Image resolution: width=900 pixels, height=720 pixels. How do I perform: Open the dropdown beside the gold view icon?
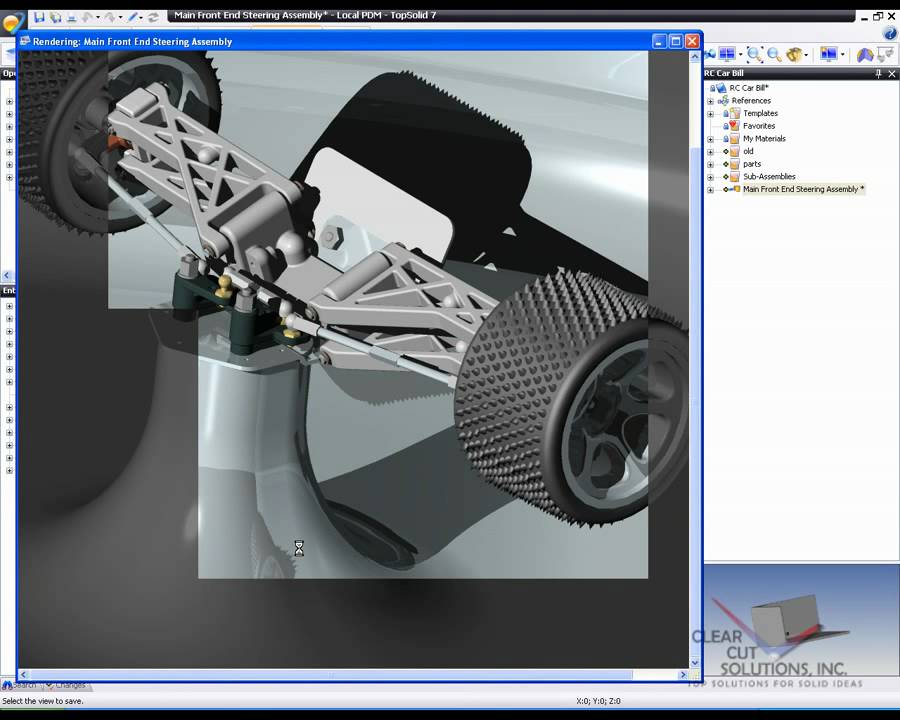click(x=806, y=55)
